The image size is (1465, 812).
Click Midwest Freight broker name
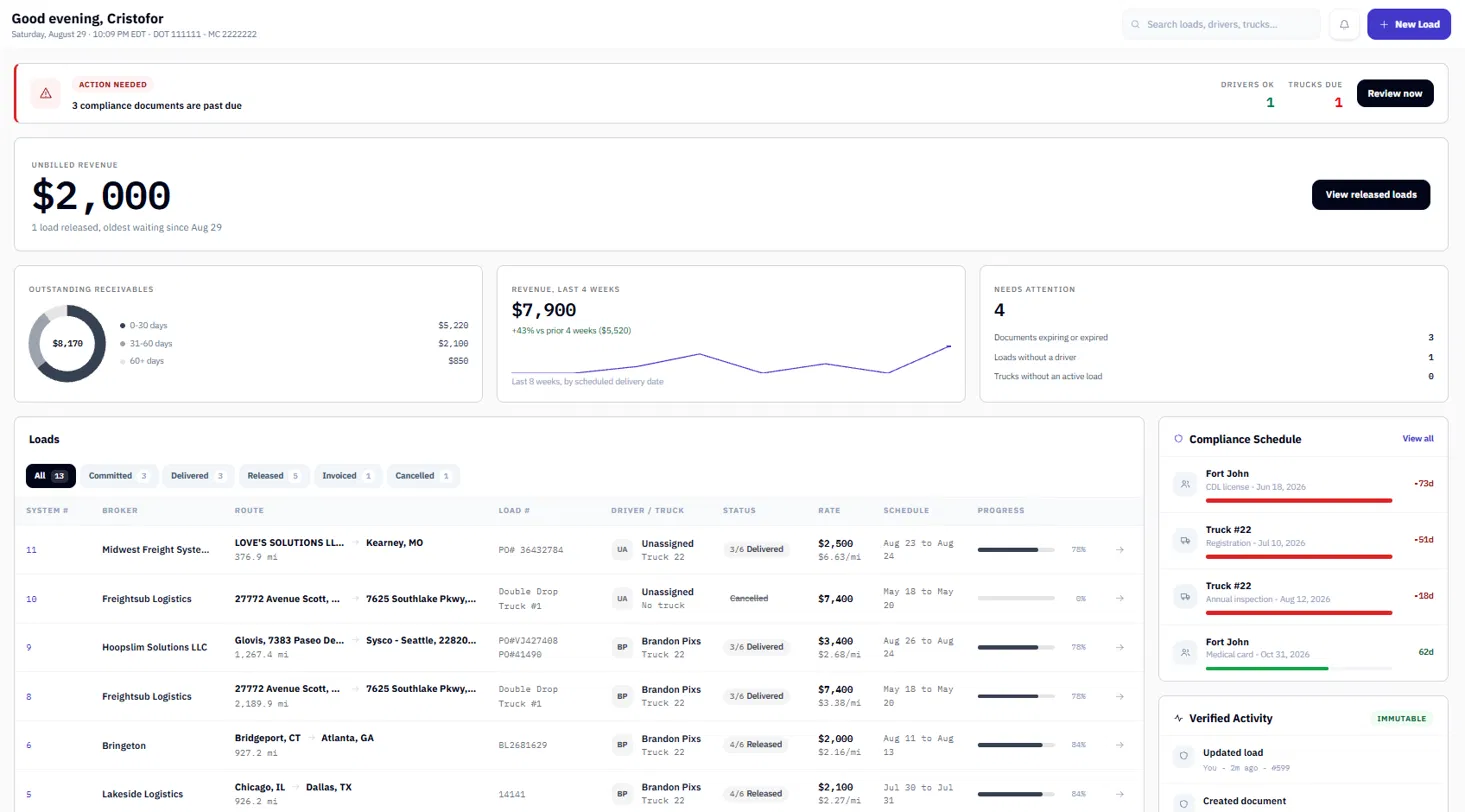pyautogui.click(x=156, y=550)
